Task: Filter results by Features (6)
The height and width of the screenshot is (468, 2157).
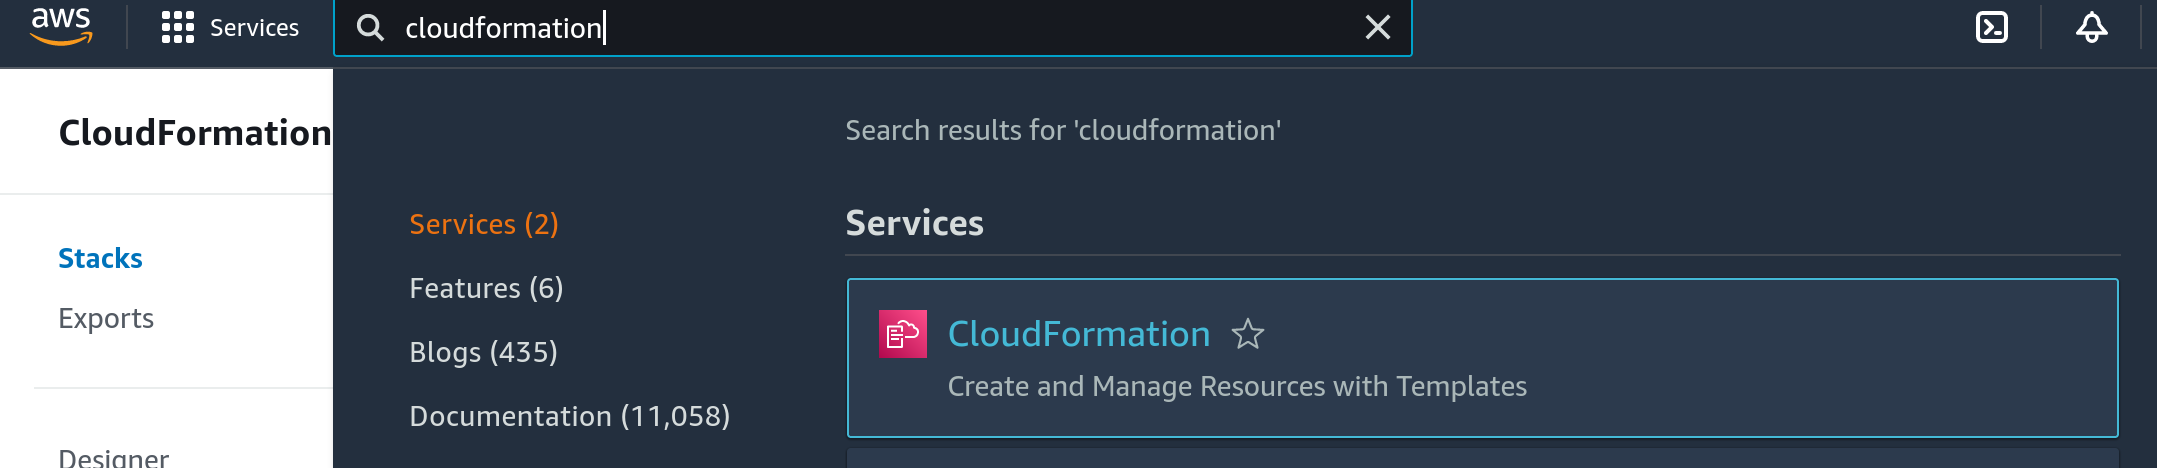Action: click(x=486, y=288)
